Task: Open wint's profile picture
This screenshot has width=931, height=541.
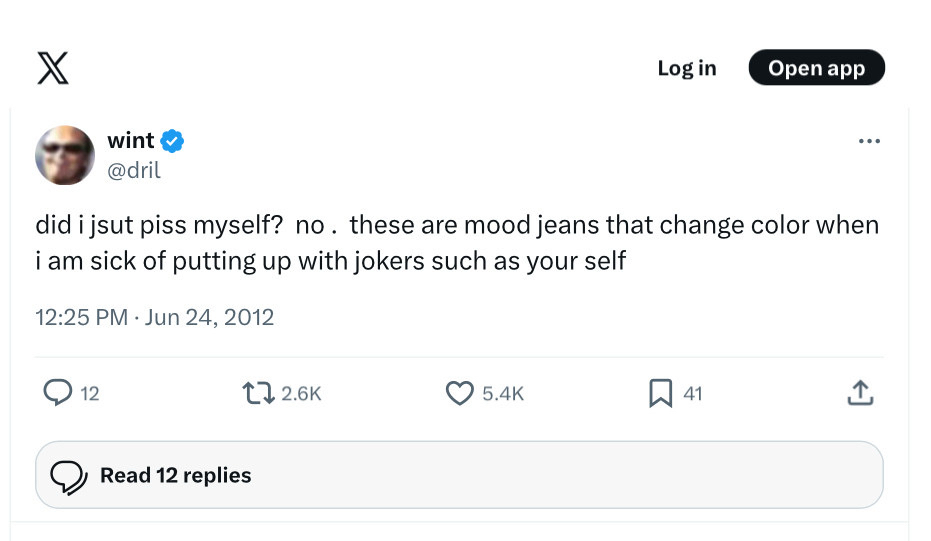Action: tap(66, 155)
